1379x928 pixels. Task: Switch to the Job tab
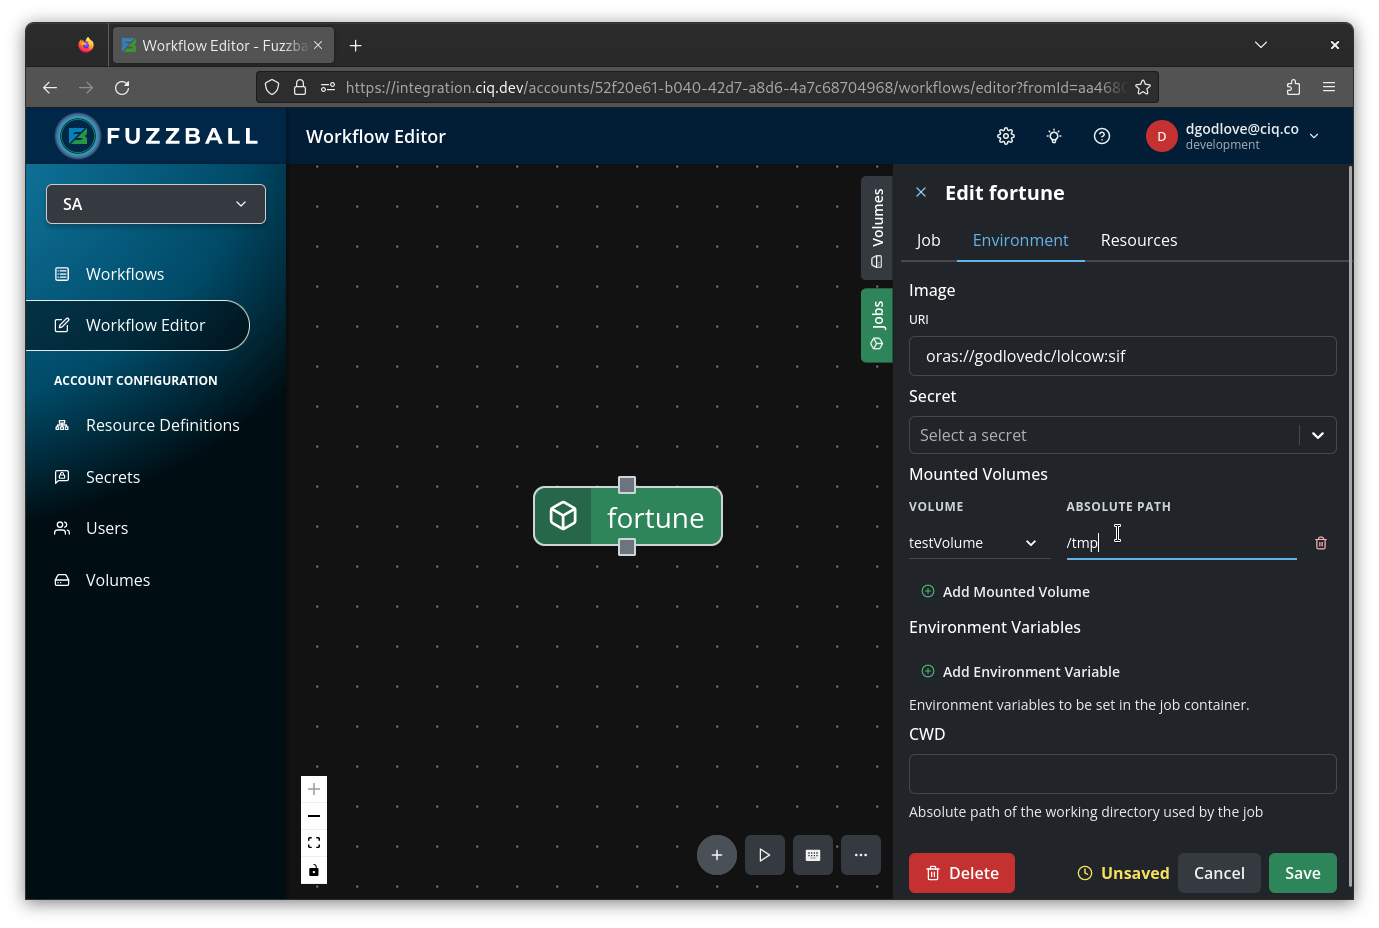(x=928, y=240)
